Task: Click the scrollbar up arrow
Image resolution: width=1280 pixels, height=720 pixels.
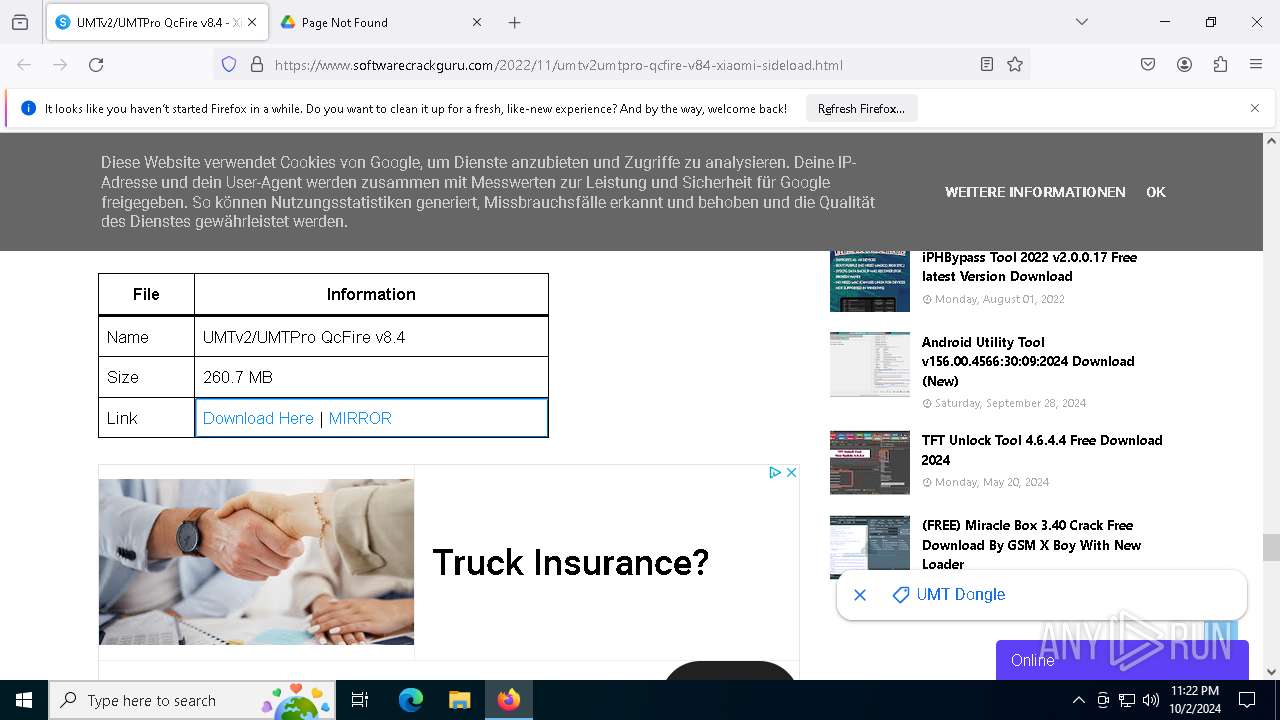Action: click(x=1271, y=141)
